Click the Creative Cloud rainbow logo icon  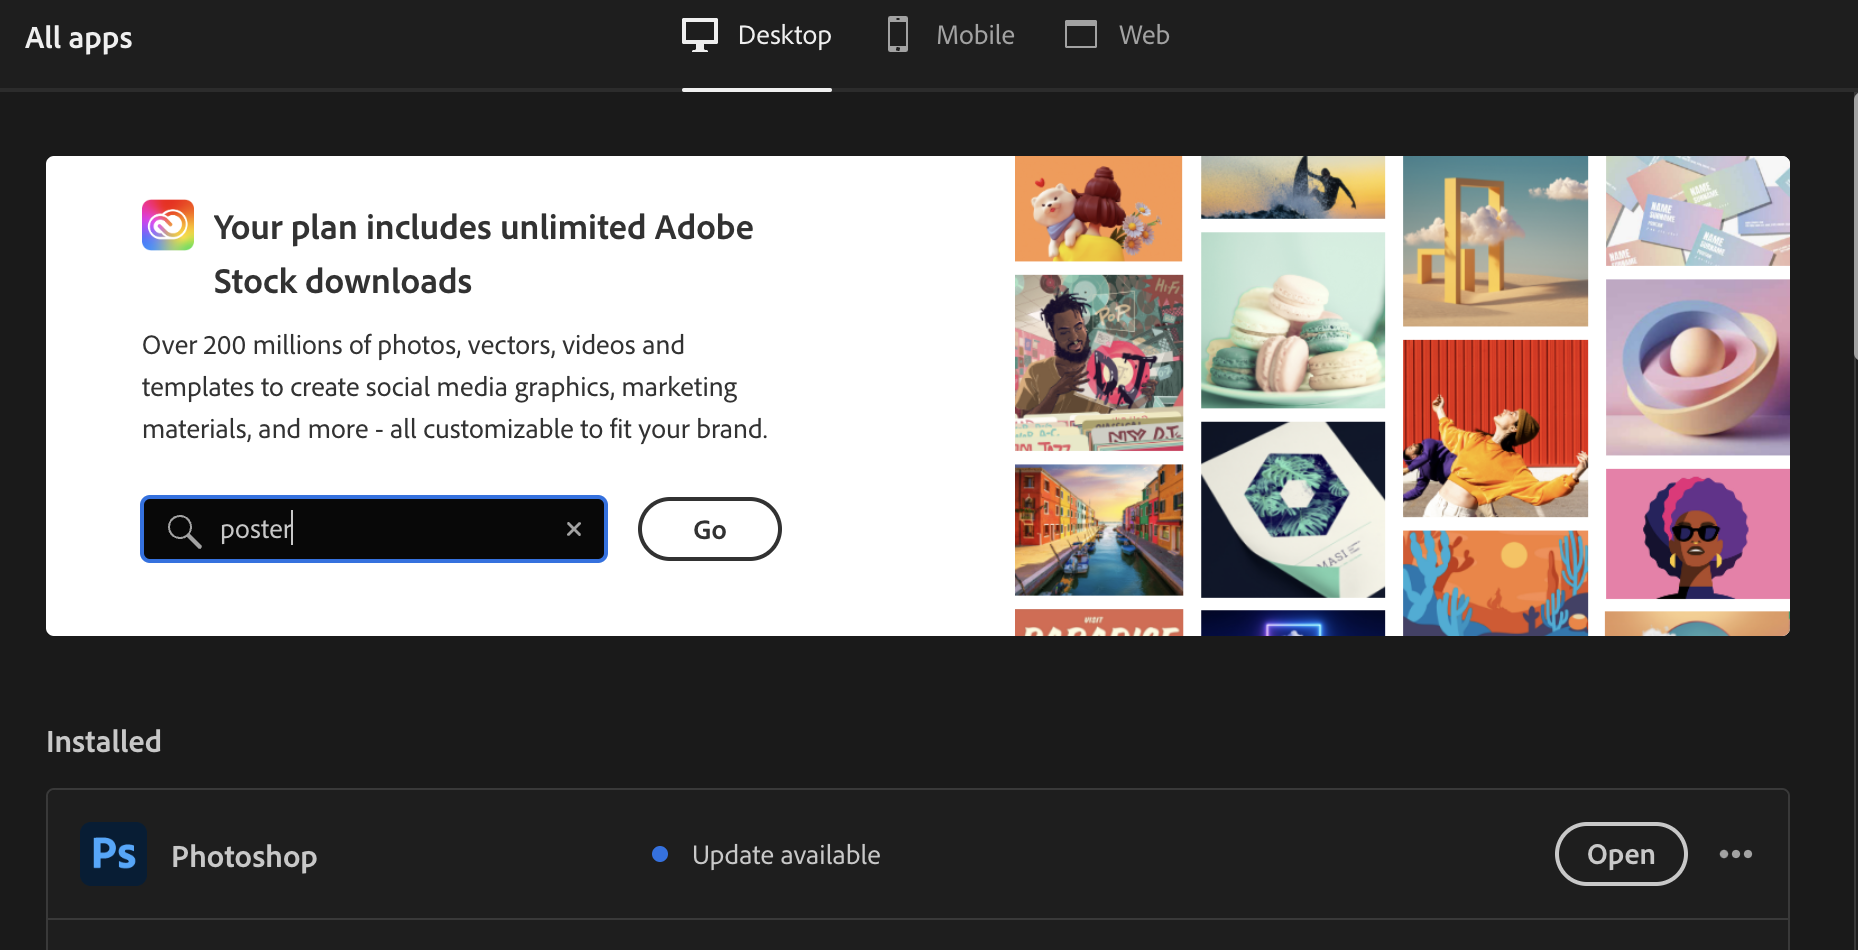tap(167, 225)
